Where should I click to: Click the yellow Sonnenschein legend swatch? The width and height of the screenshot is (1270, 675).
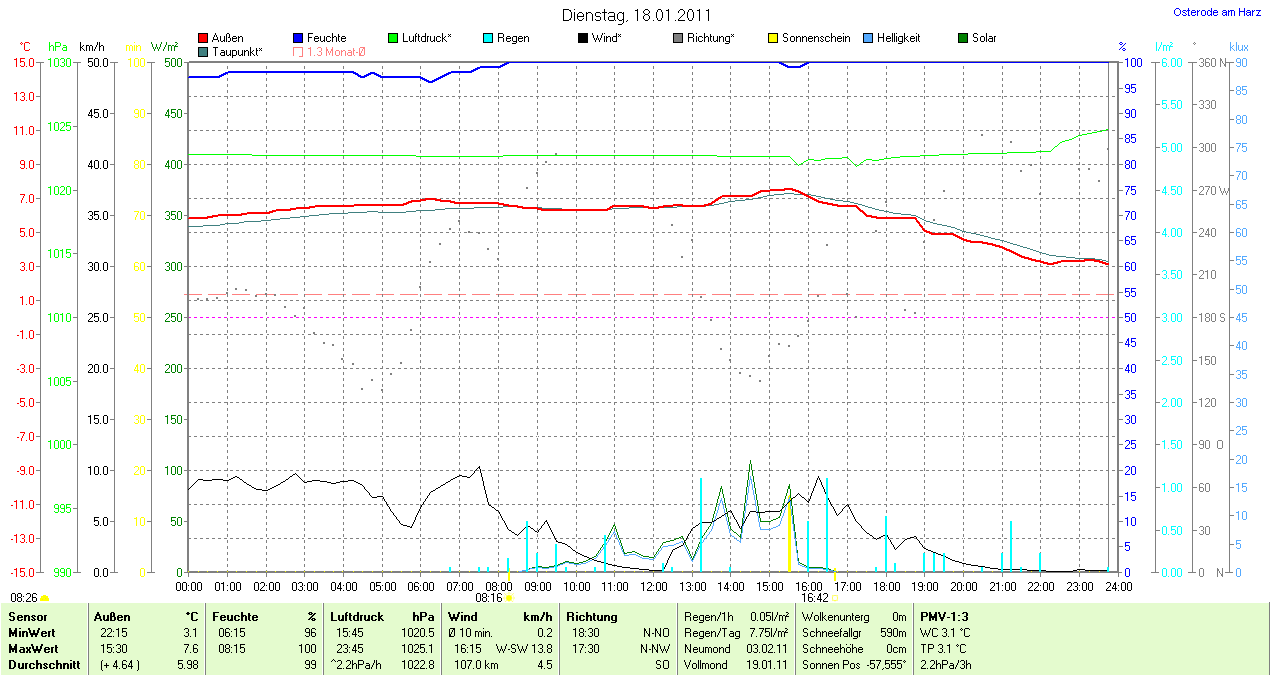[772, 38]
